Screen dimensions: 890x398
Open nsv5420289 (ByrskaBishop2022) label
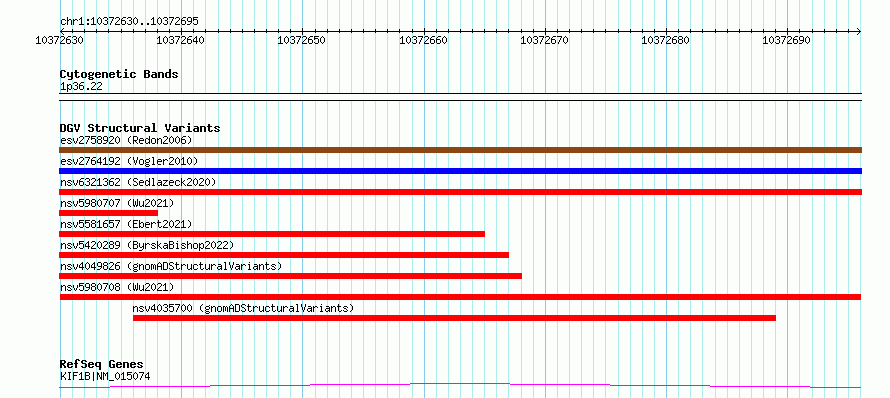147,245
